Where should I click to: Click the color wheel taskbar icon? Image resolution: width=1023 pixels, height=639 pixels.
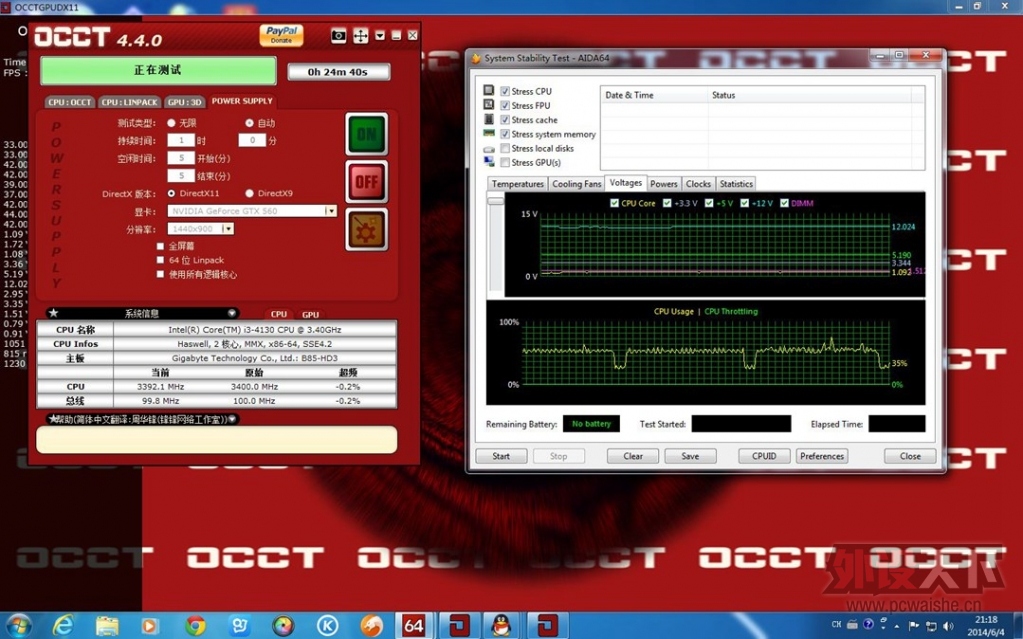[x=283, y=625]
